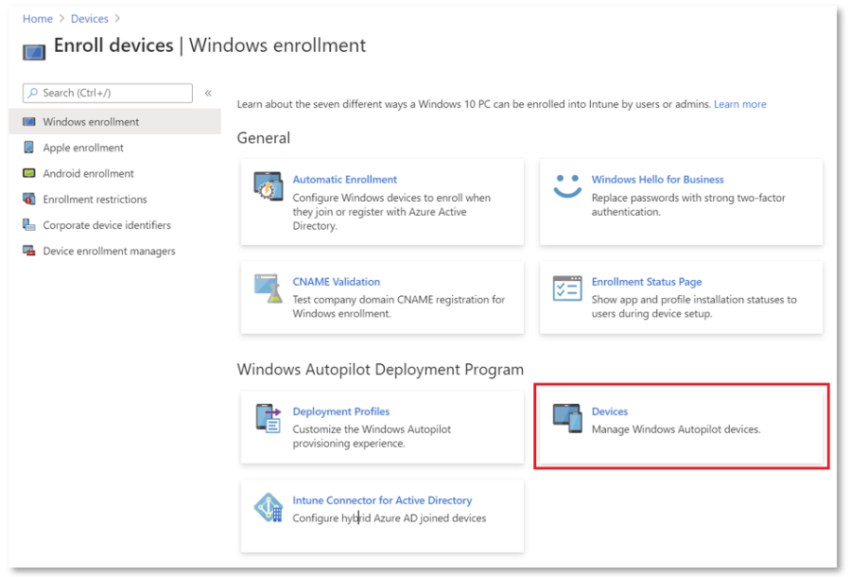Open the Learn more link

pos(740,104)
